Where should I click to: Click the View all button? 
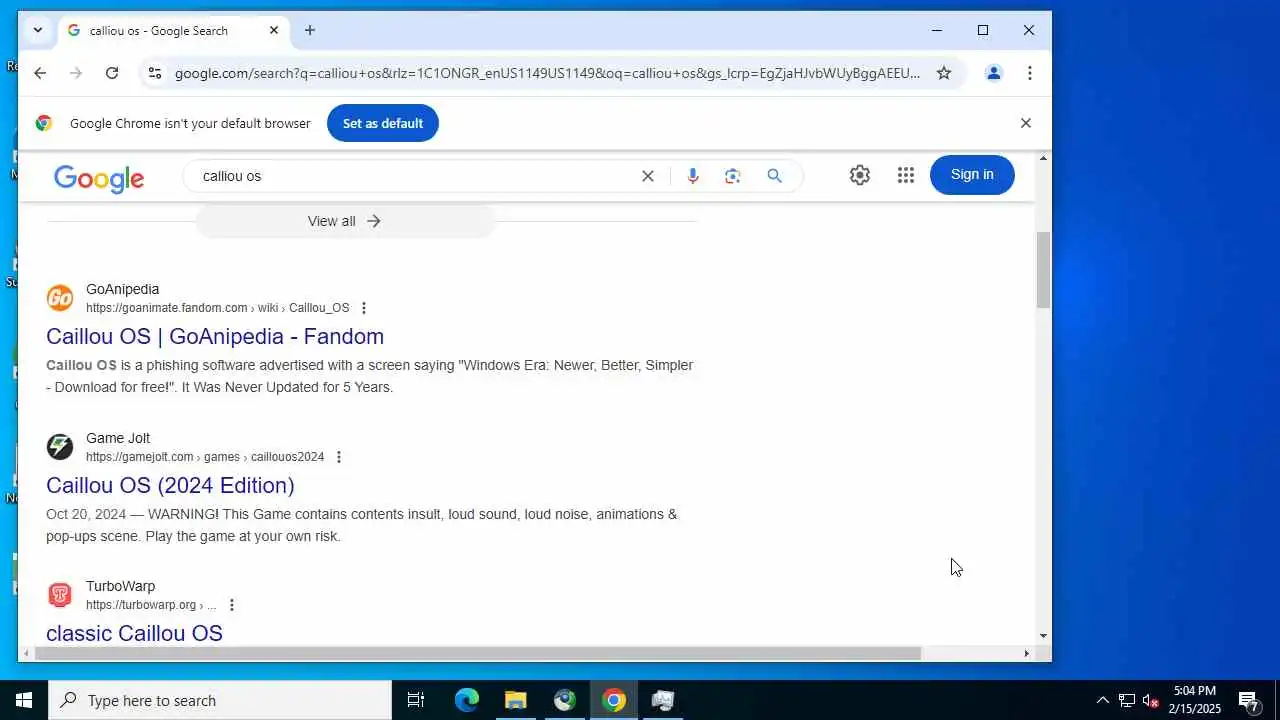pyautogui.click(x=345, y=221)
